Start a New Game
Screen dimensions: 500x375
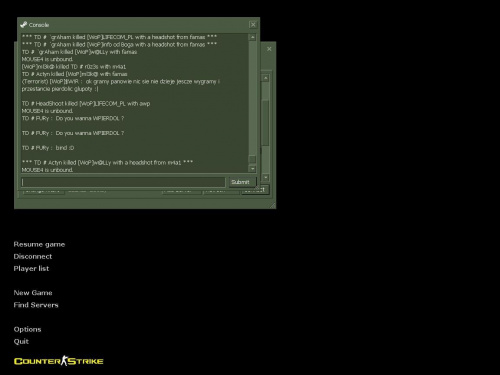point(33,293)
